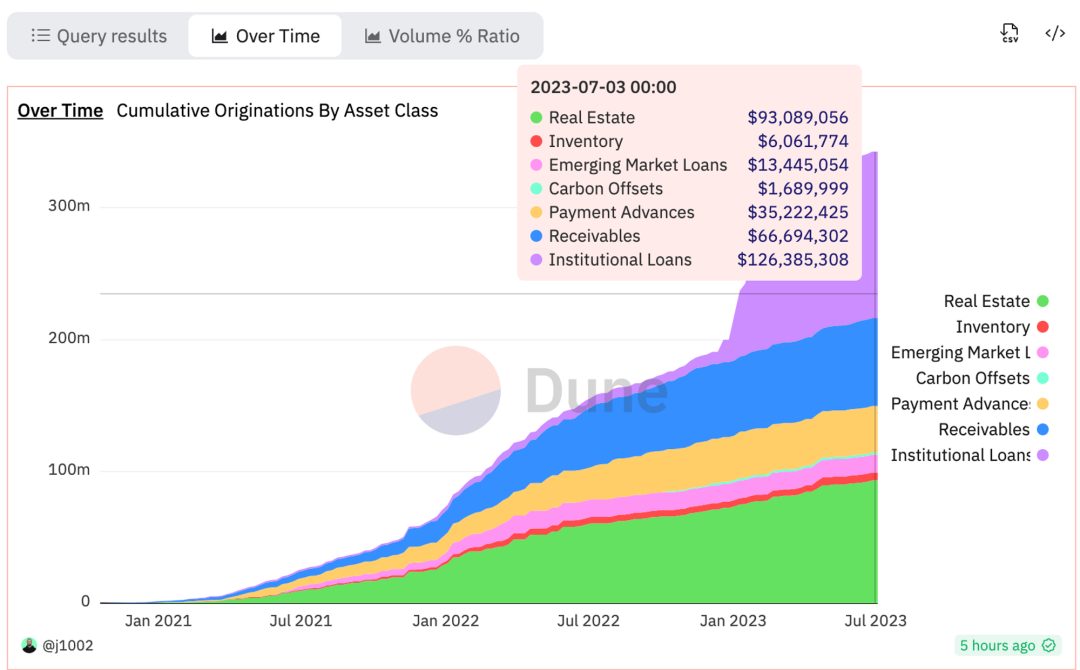Switch to the Volume % Ratio tab
Screen dimensions: 1080x670
[x=442, y=36]
